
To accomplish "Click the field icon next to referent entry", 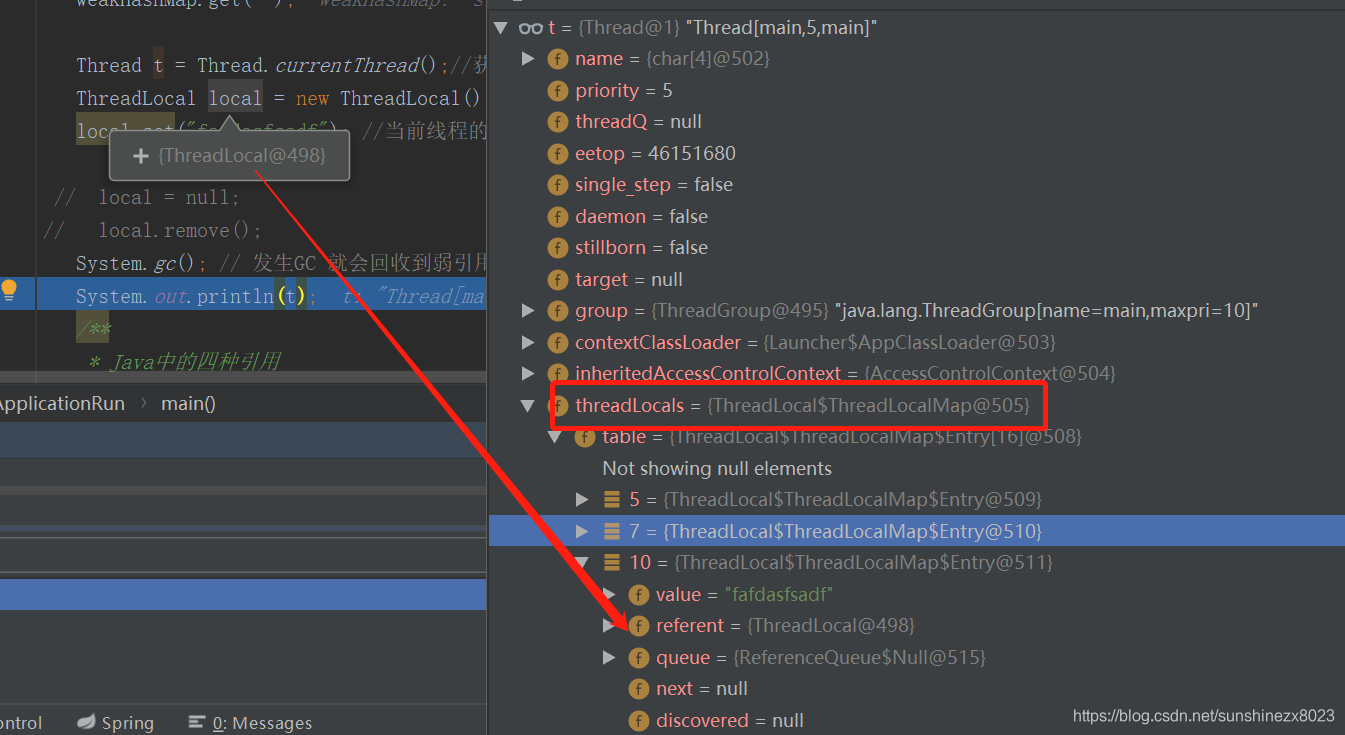I will pos(639,625).
